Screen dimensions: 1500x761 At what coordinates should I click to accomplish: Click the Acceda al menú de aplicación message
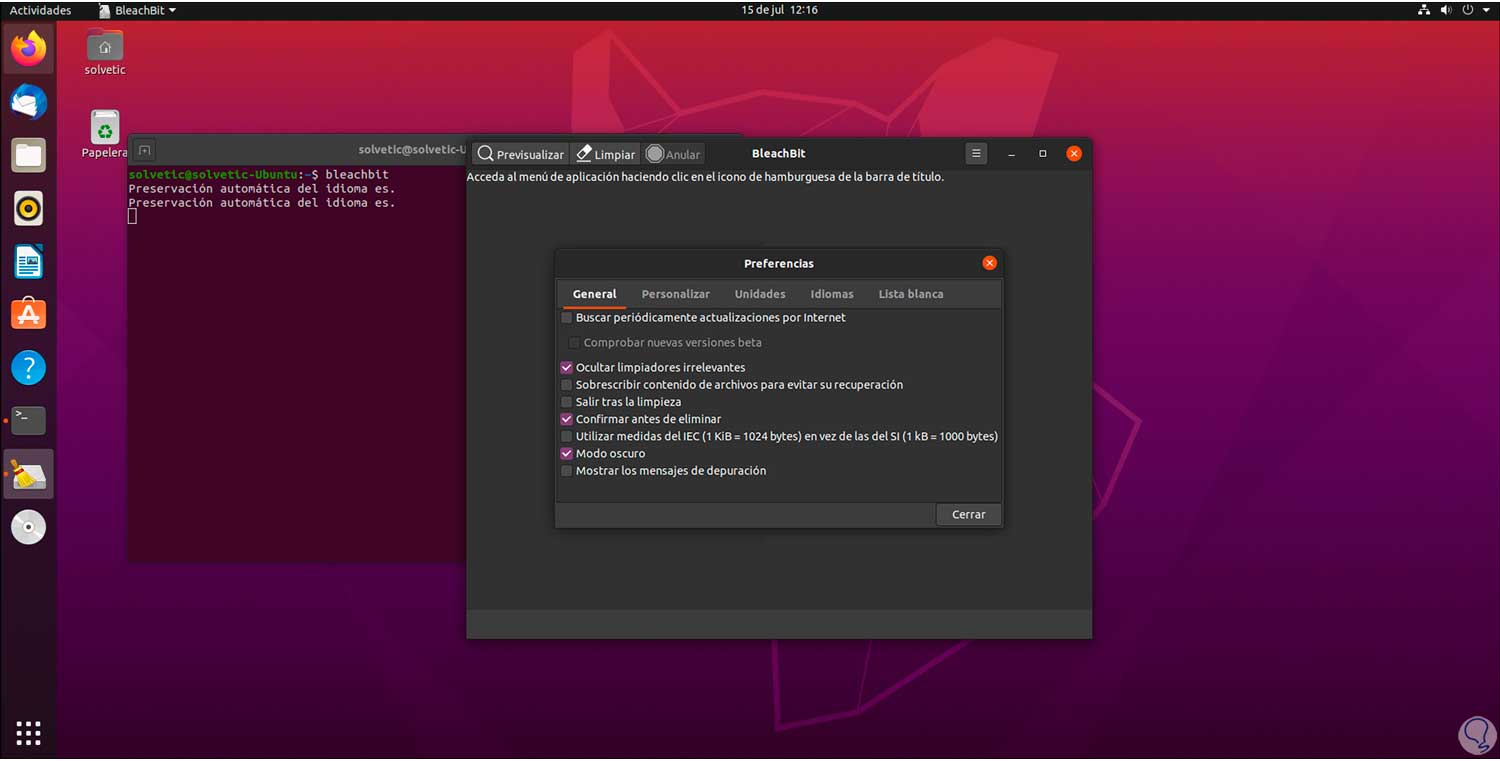(x=705, y=177)
